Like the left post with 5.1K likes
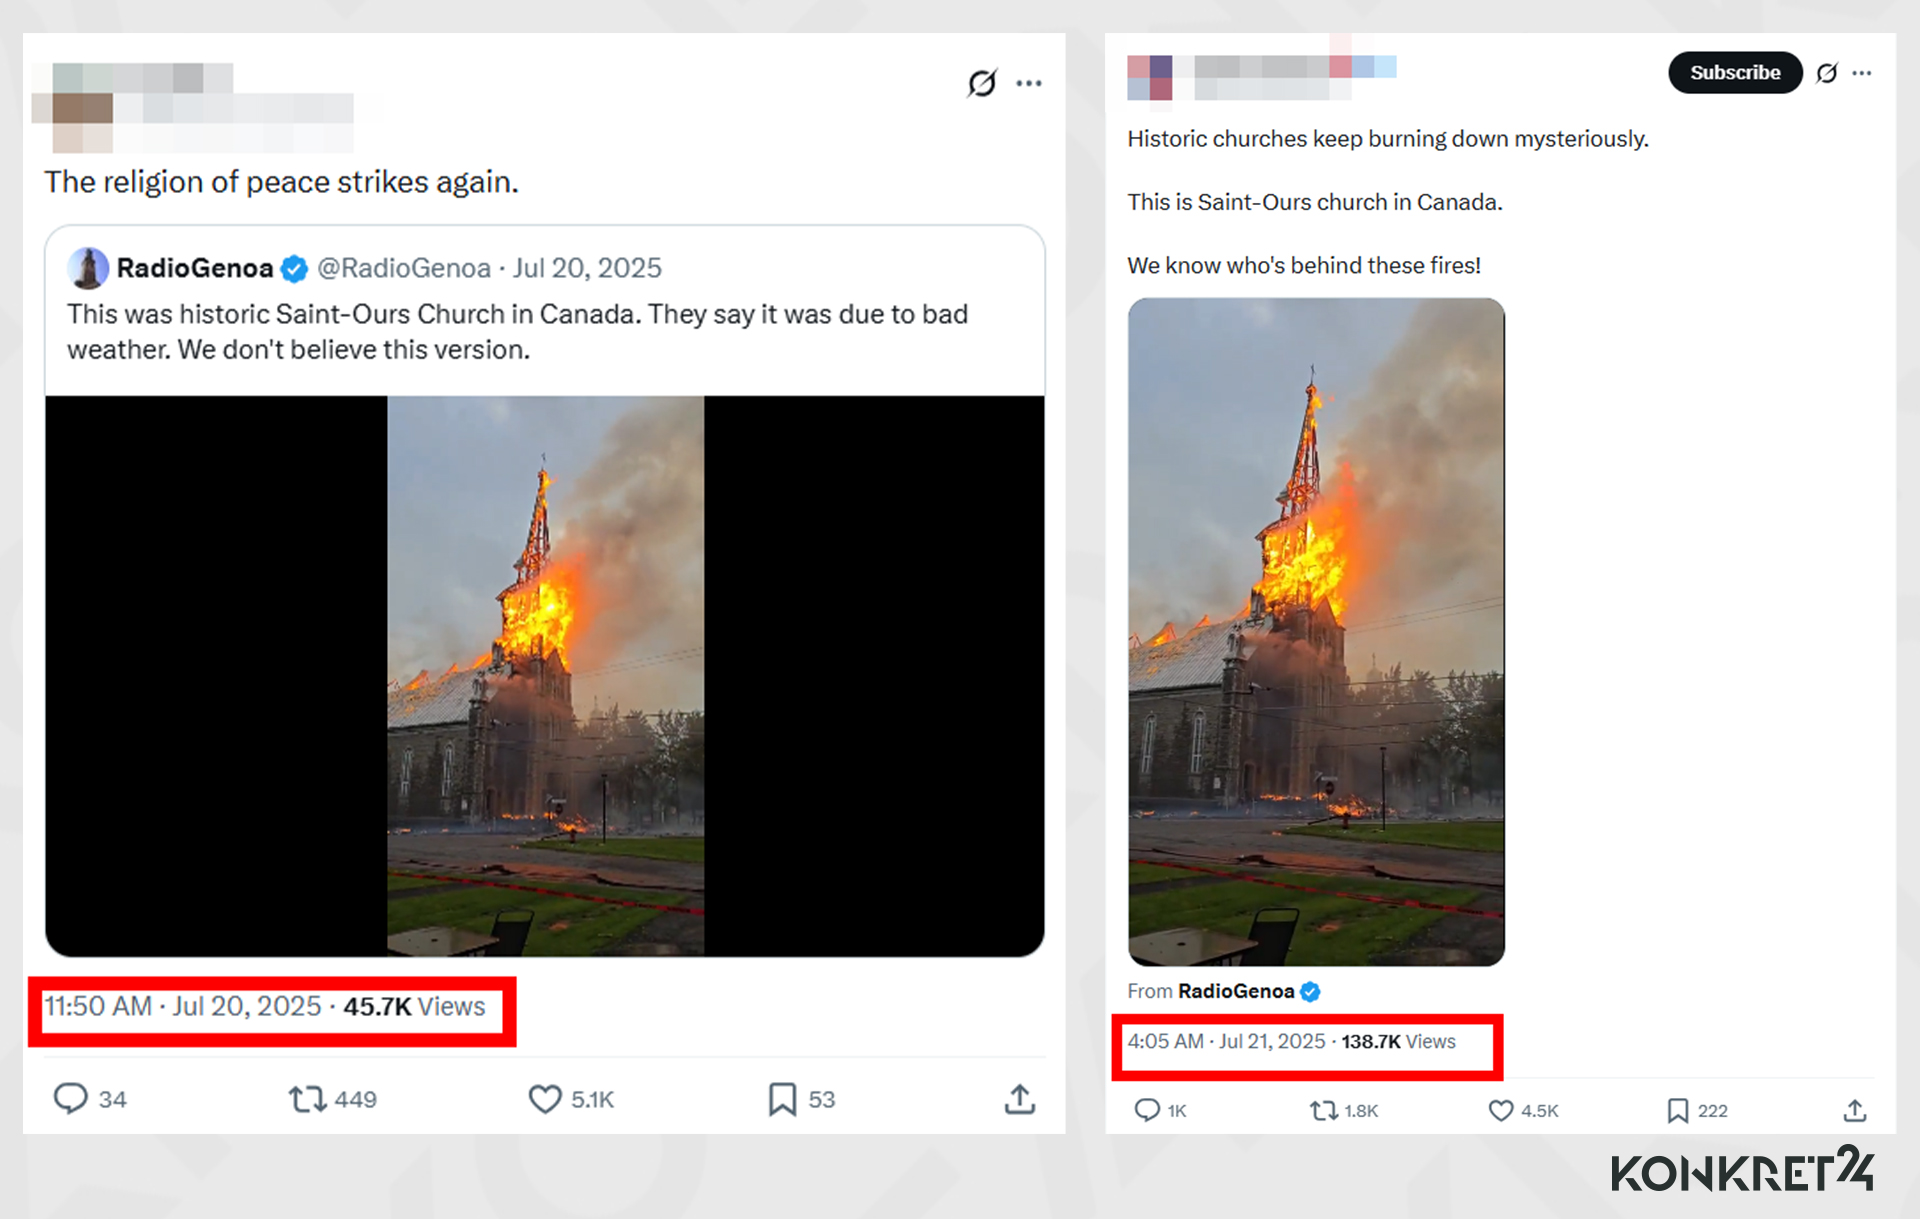1920x1219 pixels. 544,1098
